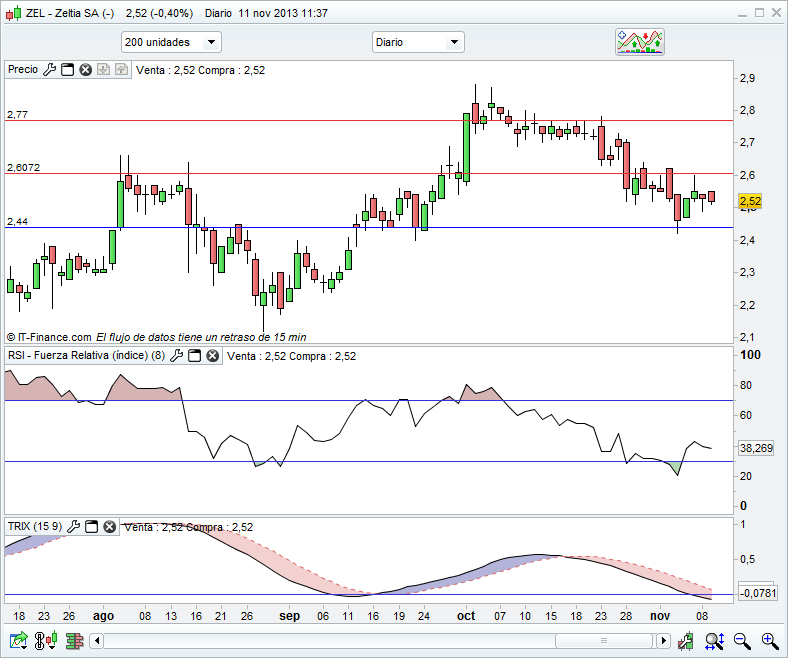Viewport: 788px width, 658px height.
Task: Maximize the Precio price panel
Action: click(x=68, y=70)
